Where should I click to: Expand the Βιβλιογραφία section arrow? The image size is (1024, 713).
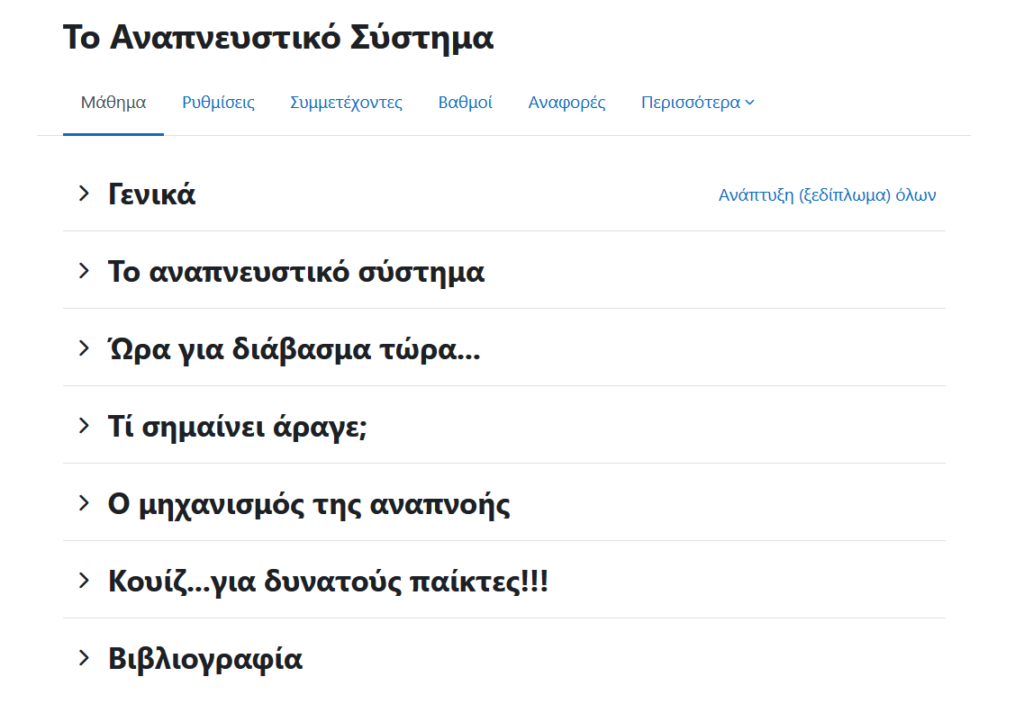coord(84,658)
